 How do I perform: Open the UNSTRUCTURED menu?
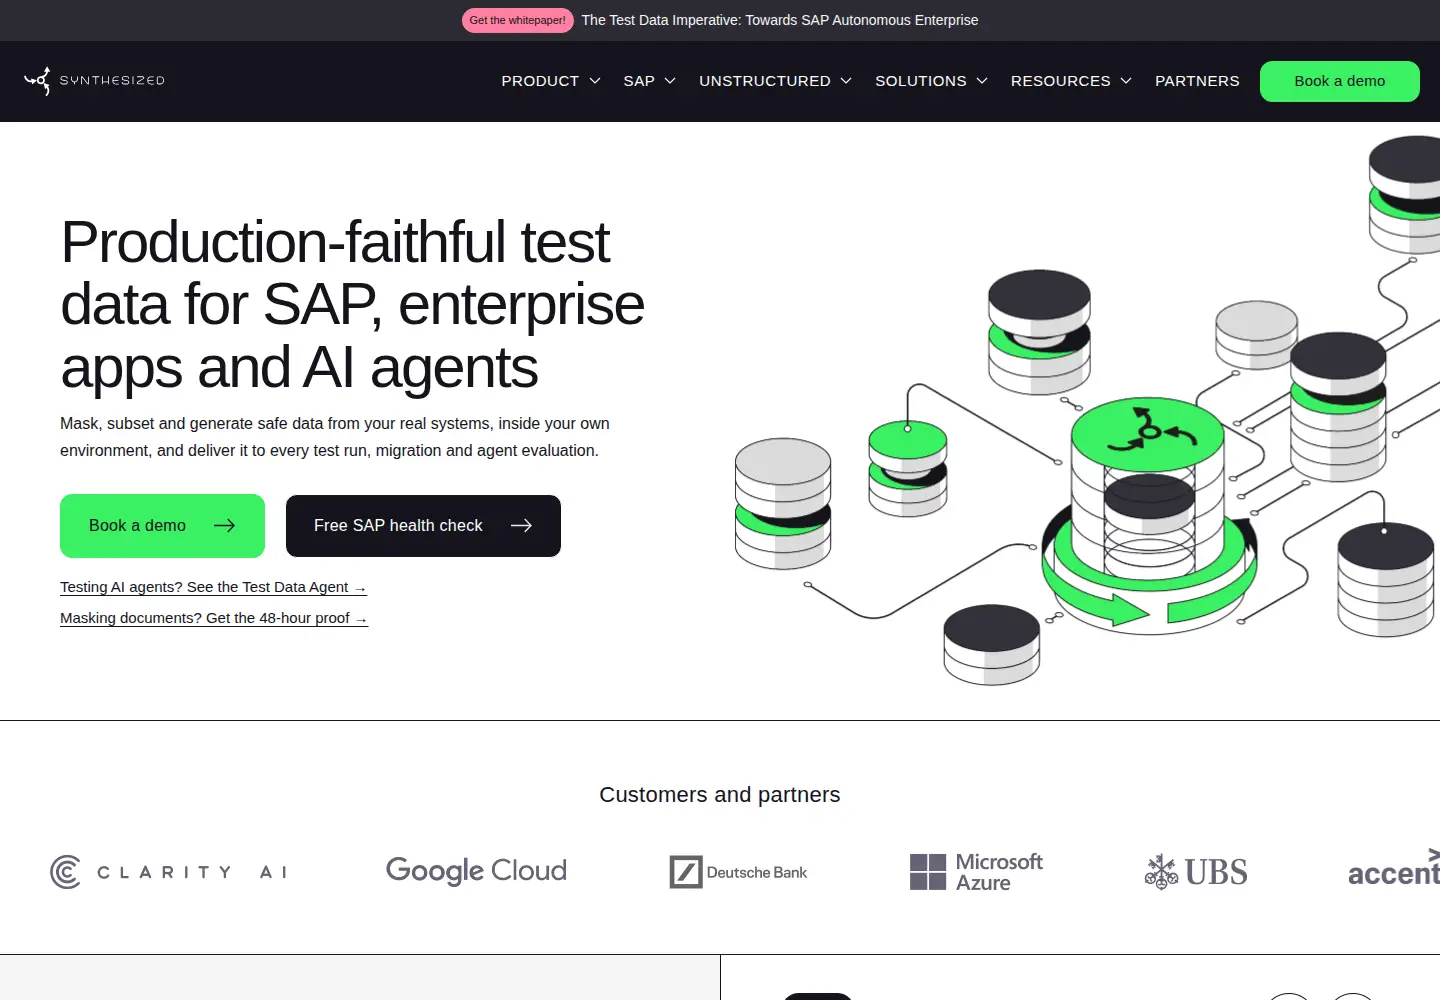coord(765,81)
